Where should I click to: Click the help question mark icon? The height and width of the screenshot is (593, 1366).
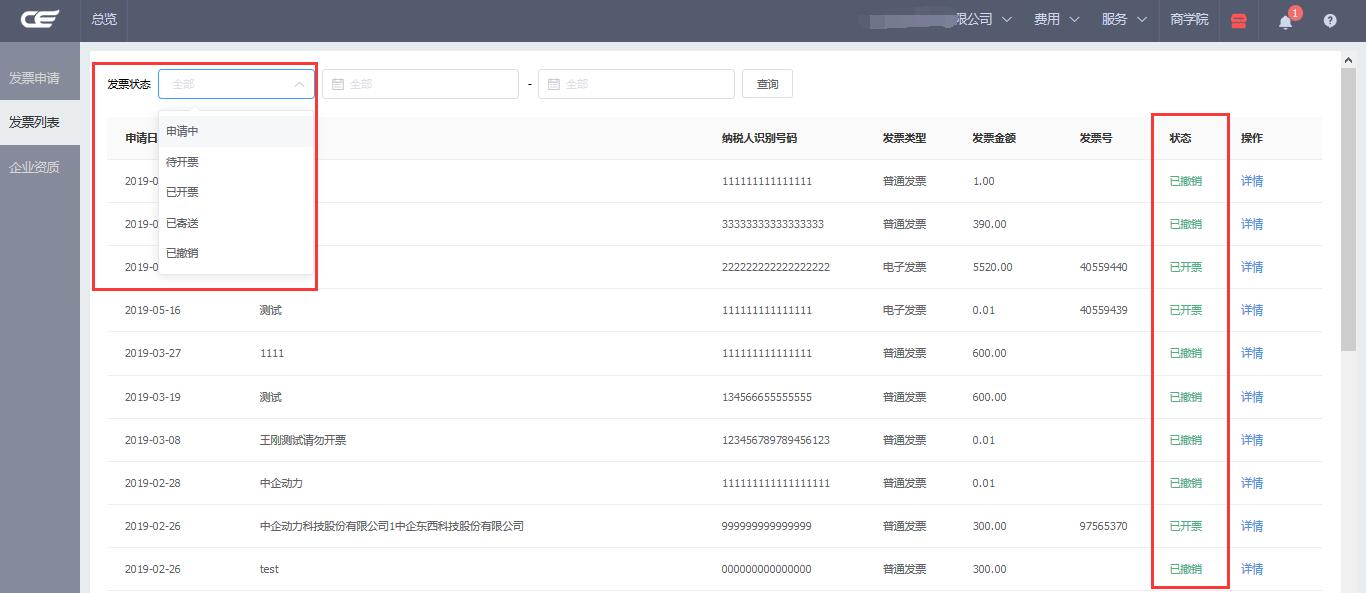[x=1330, y=20]
